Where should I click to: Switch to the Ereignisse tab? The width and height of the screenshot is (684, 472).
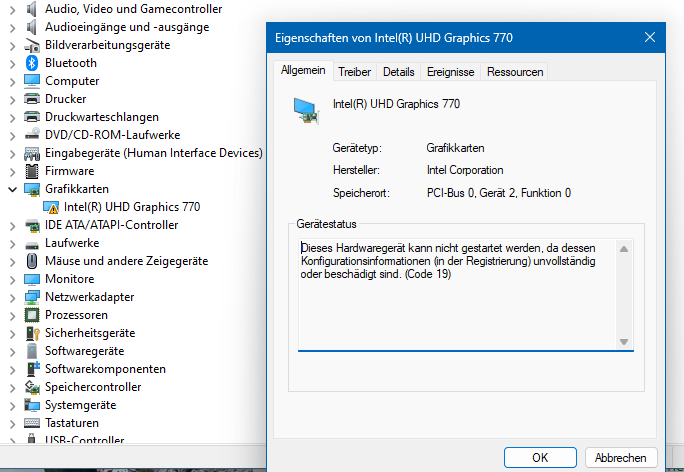(x=451, y=72)
